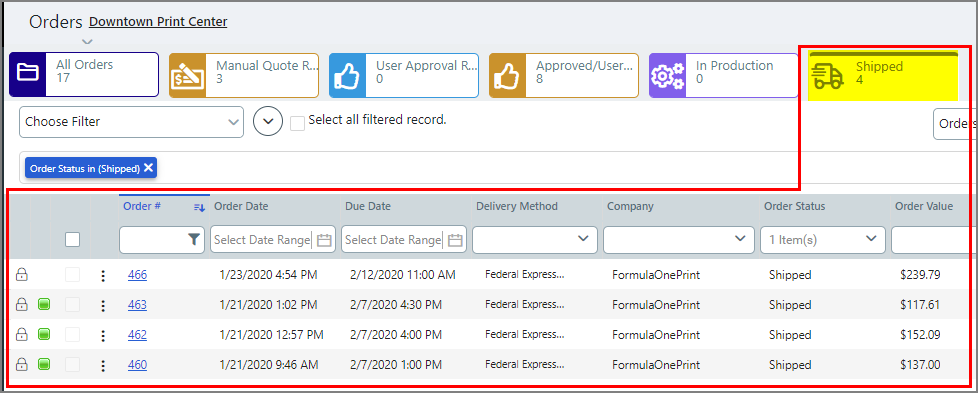This screenshot has height=393, width=978.
Task: Open the Manual Quote Requests tile icon
Action: point(187,75)
